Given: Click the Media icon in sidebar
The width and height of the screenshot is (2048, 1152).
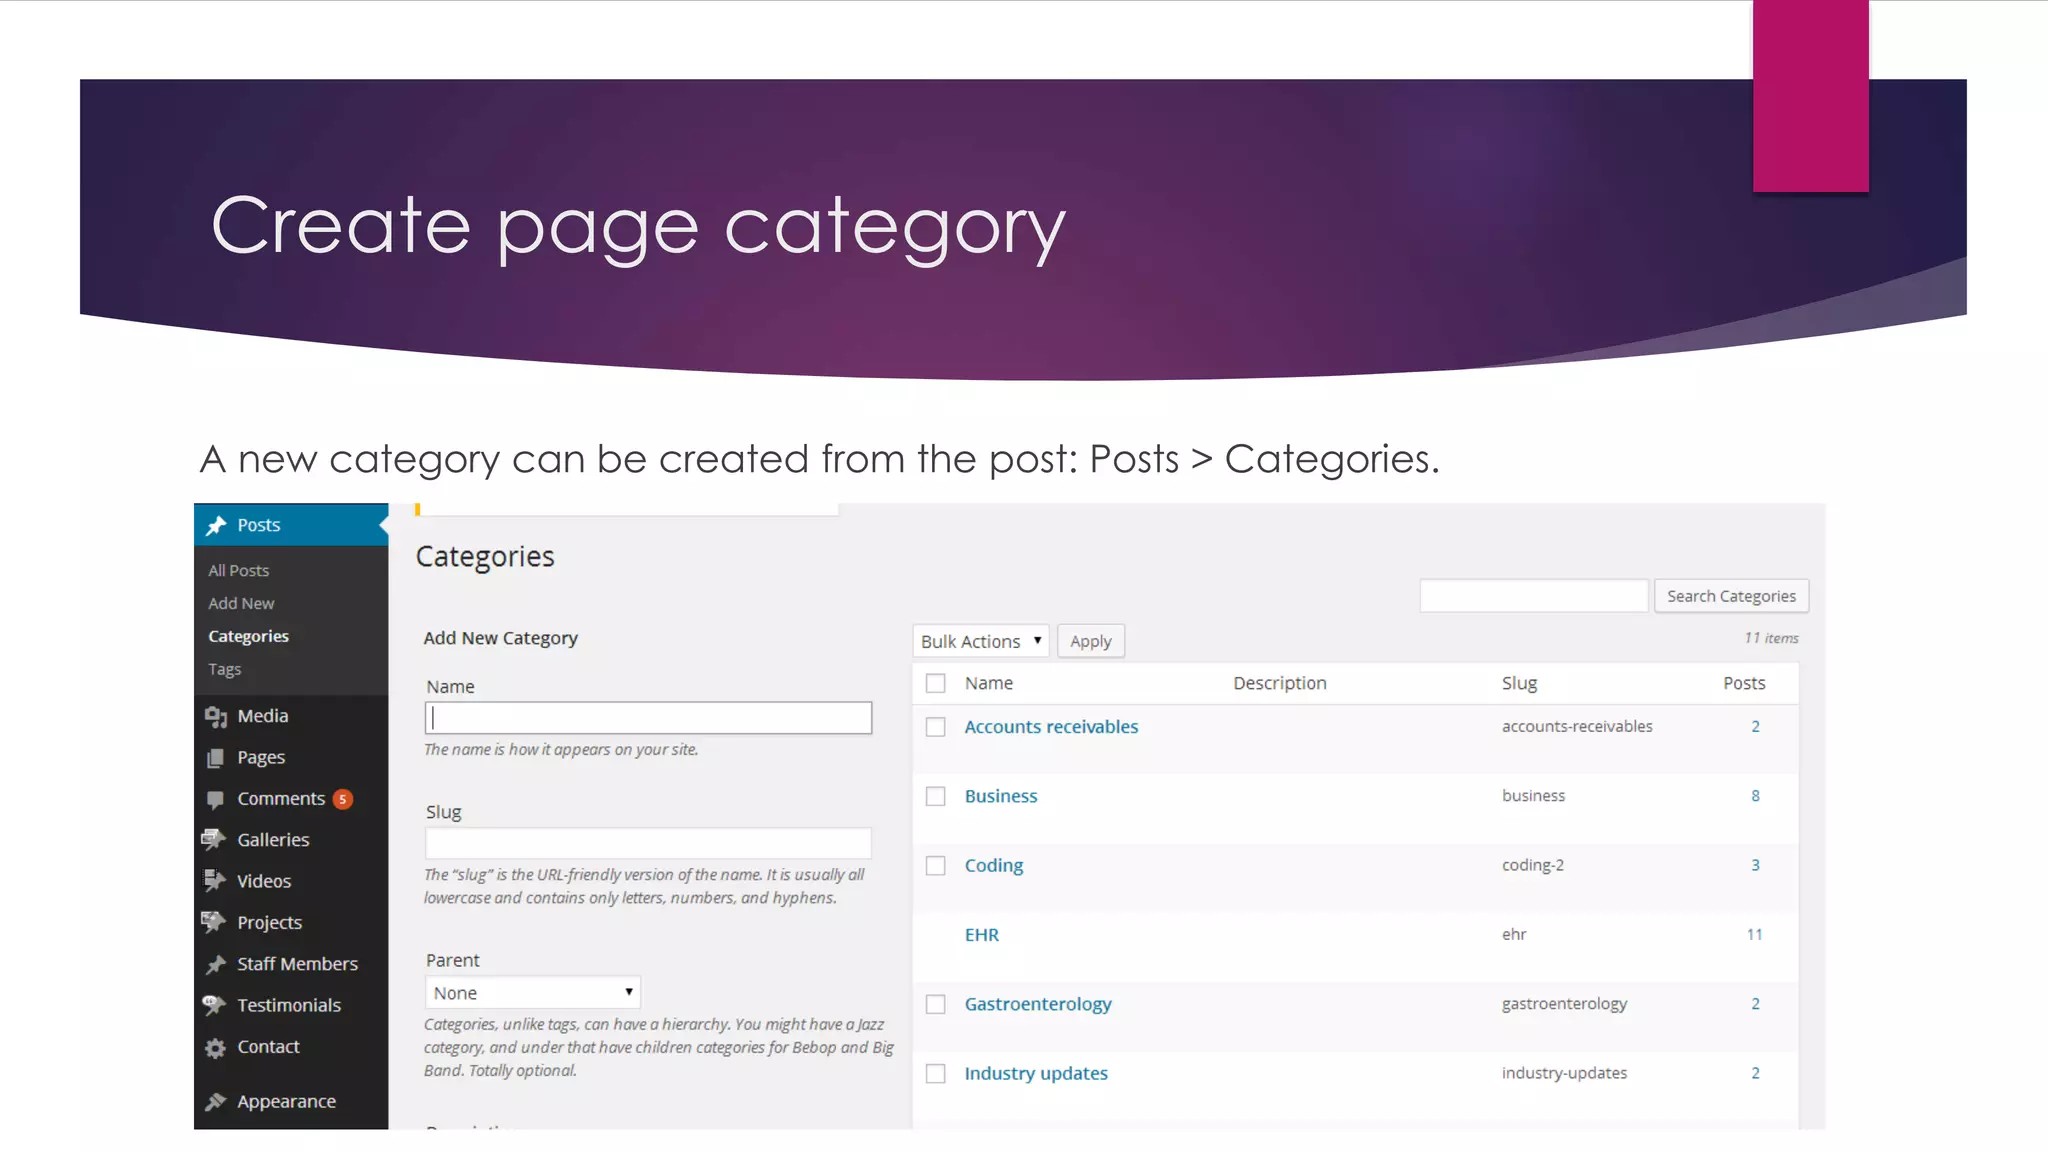Looking at the screenshot, I should (216, 717).
